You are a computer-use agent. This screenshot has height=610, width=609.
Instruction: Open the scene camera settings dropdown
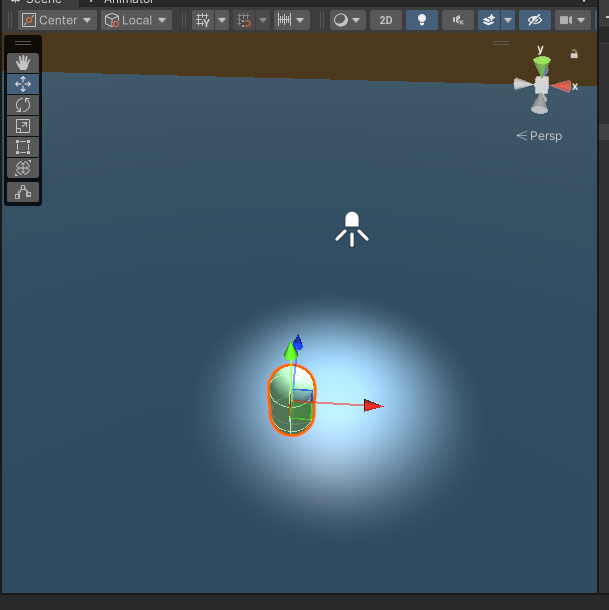(x=573, y=20)
